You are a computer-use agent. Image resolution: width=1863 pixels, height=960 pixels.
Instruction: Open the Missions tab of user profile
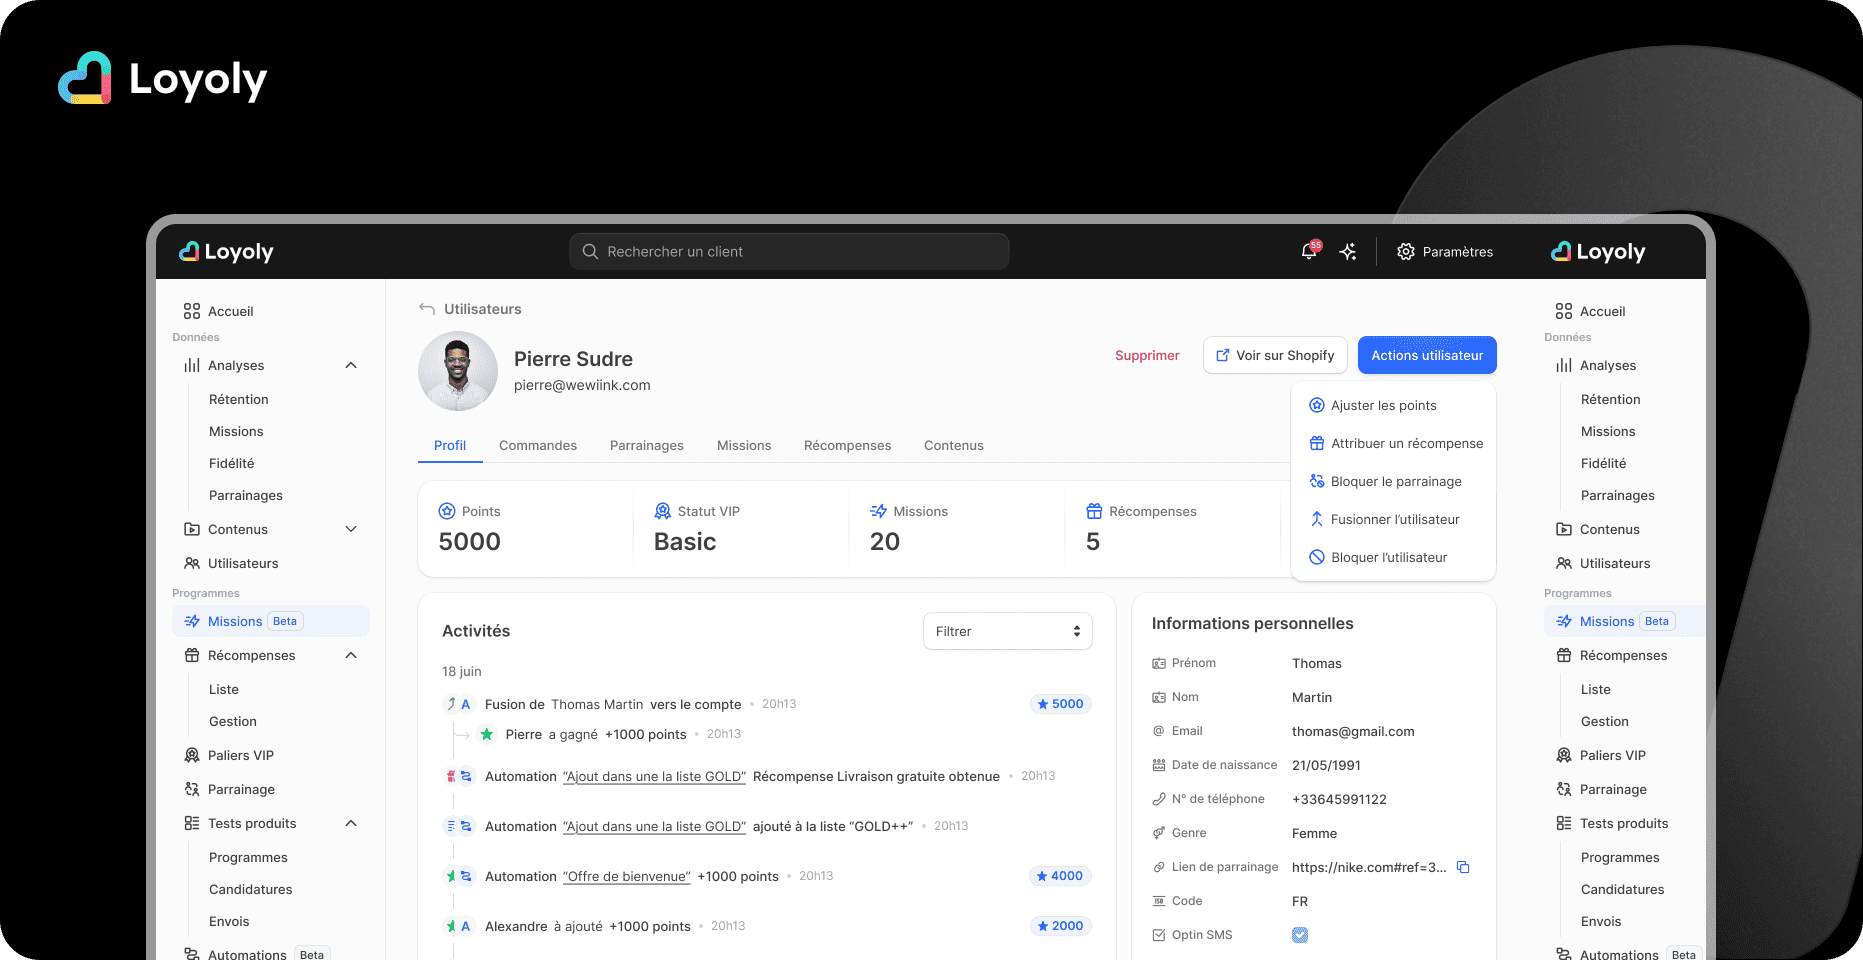(x=744, y=445)
